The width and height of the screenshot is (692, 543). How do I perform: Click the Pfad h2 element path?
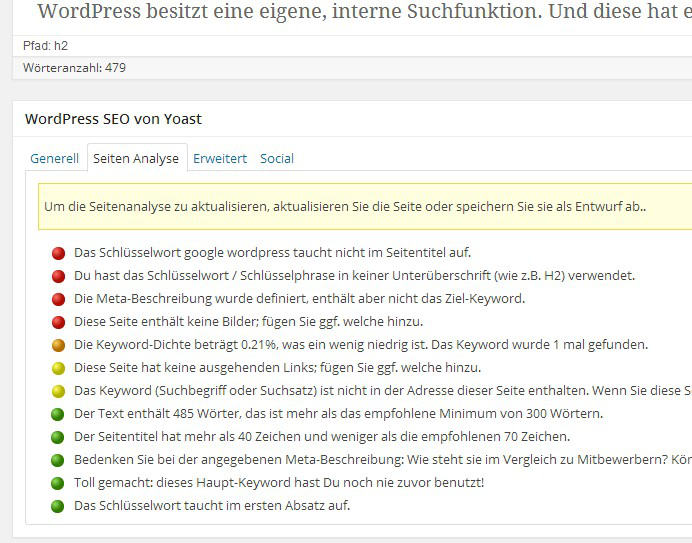tap(45, 45)
